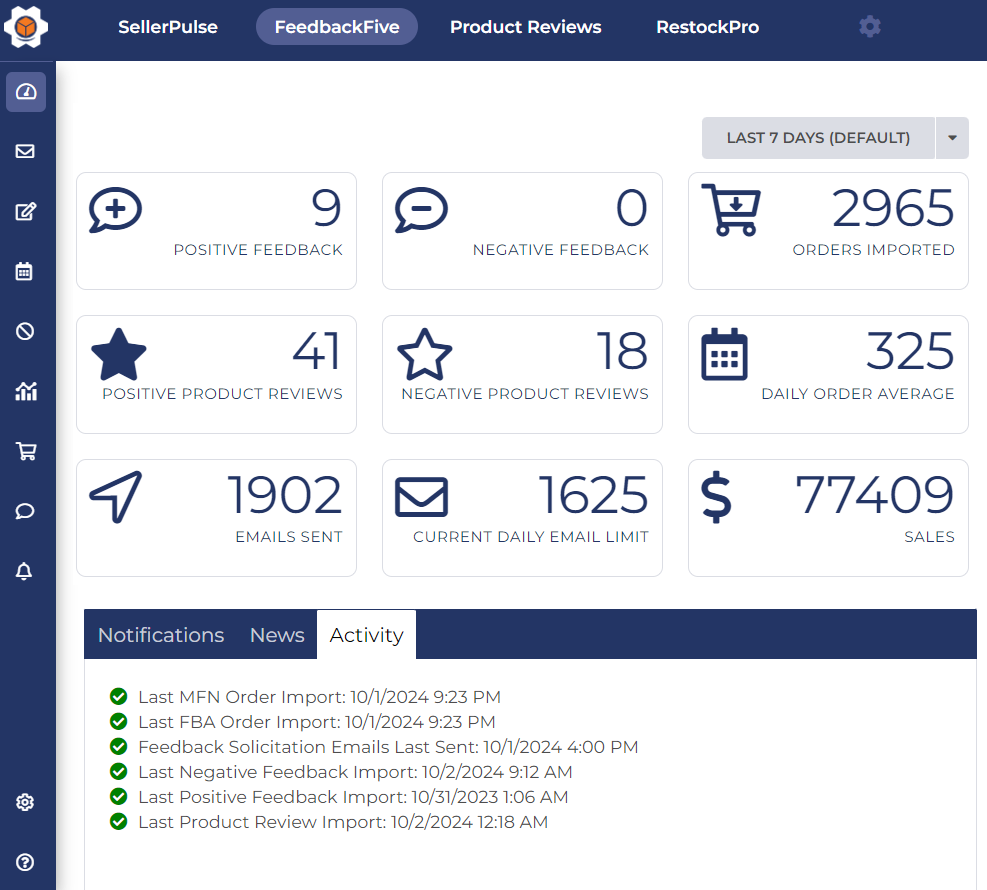
Task: Open the News tab
Action: [276, 634]
